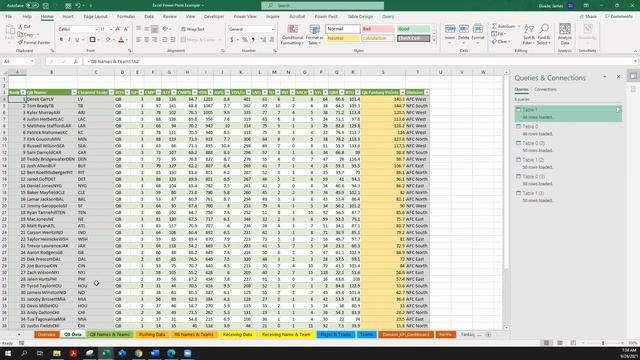
Task: Apply the Good cell style swatch
Action: click(413, 29)
